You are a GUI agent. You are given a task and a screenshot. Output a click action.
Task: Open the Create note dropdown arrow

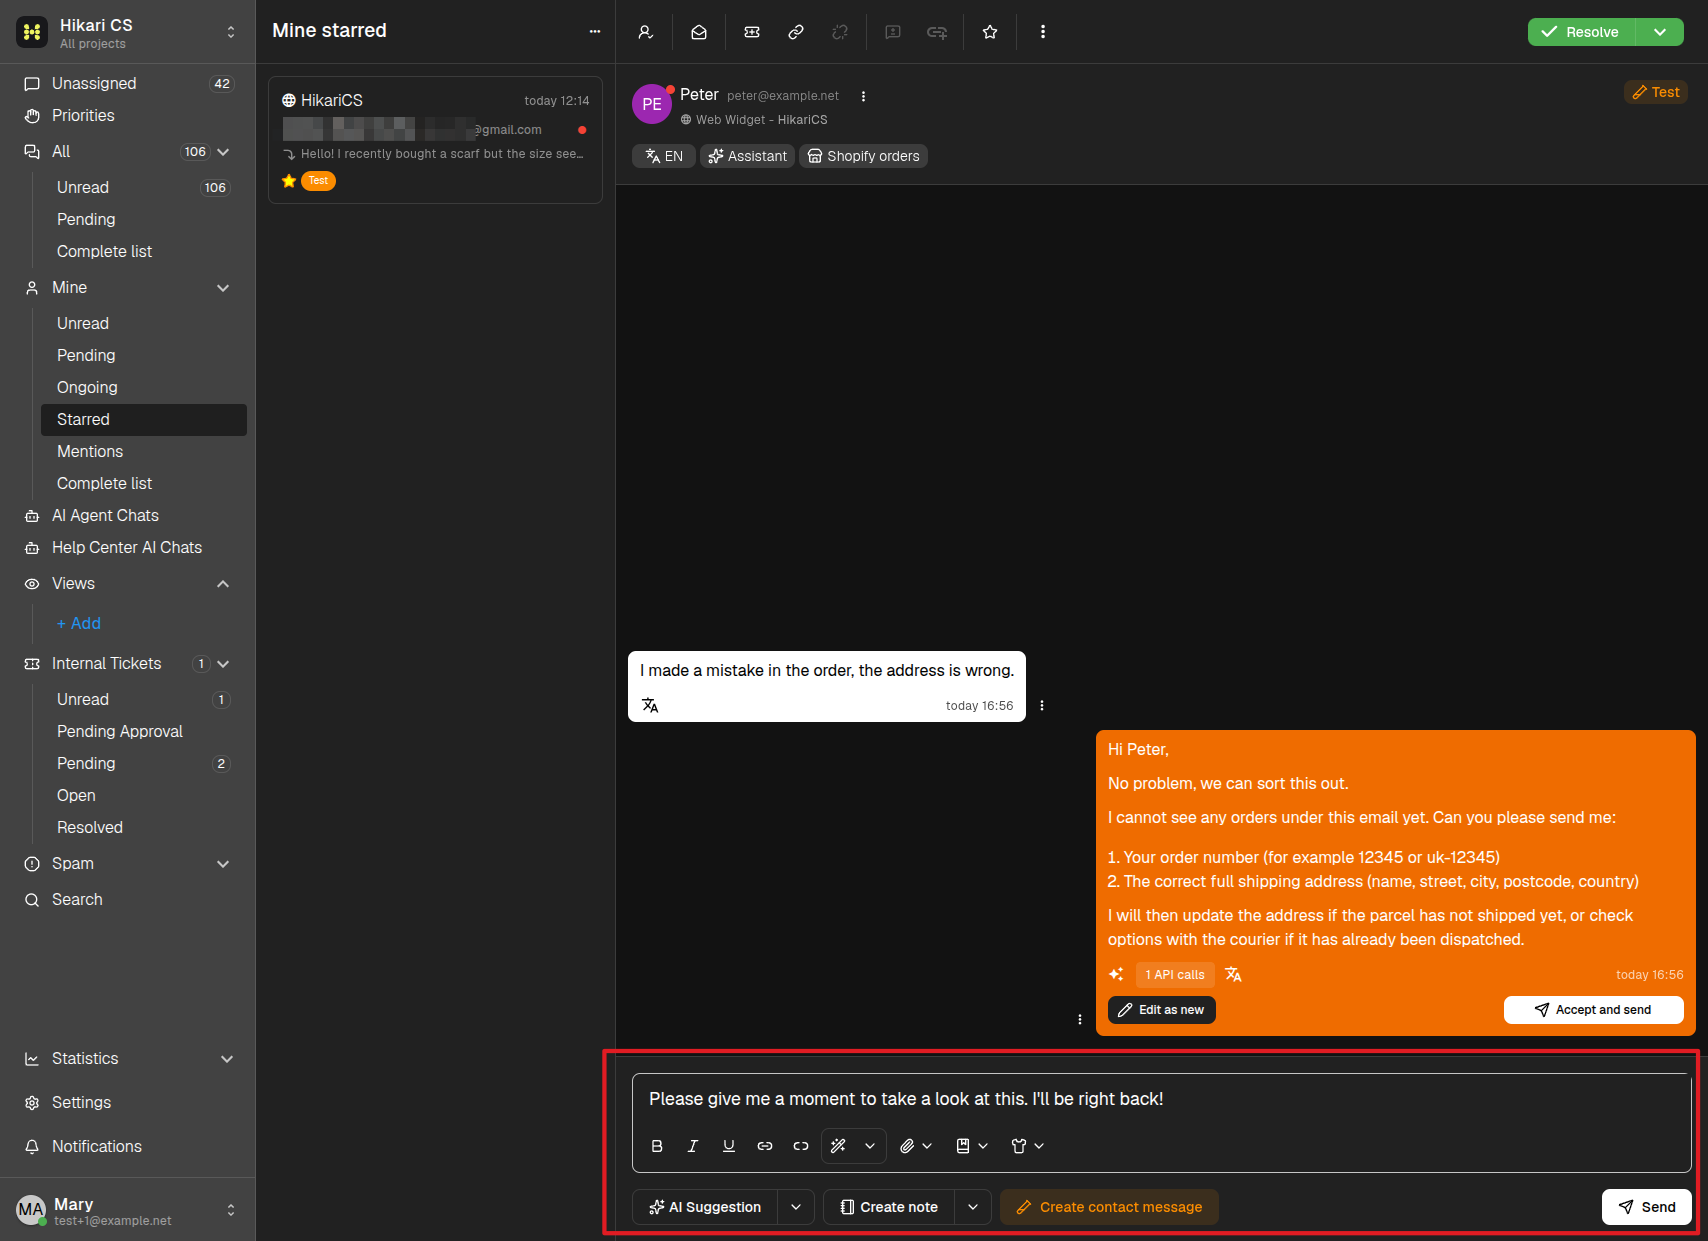tap(973, 1207)
